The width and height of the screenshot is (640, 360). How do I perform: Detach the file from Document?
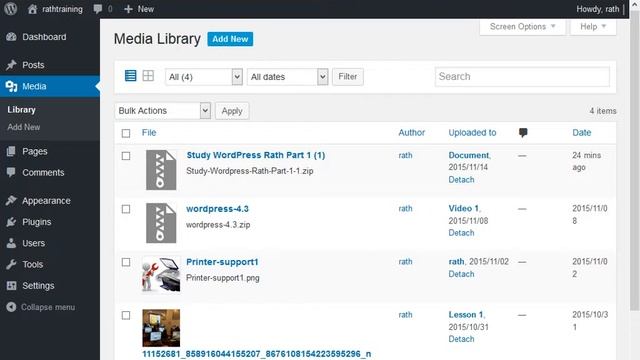click(x=461, y=180)
